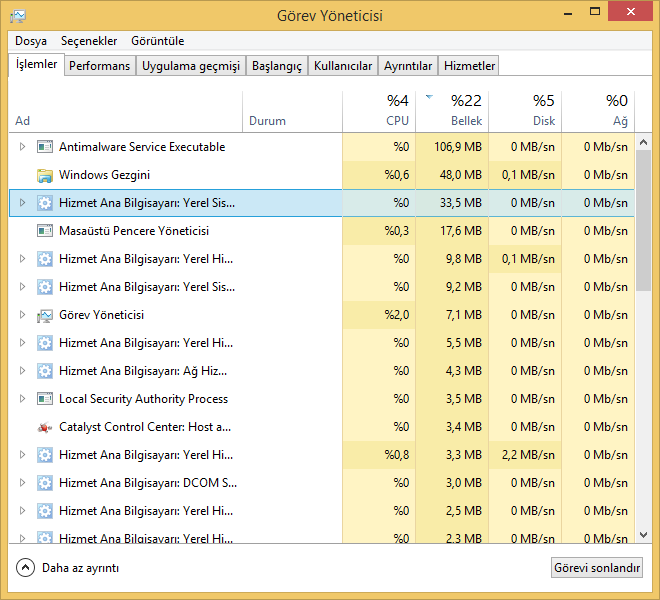The width and height of the screenshot is (660, 600).
Task: Click the Antimalware Service Executable process icon
Action: (x=45, y=147)
